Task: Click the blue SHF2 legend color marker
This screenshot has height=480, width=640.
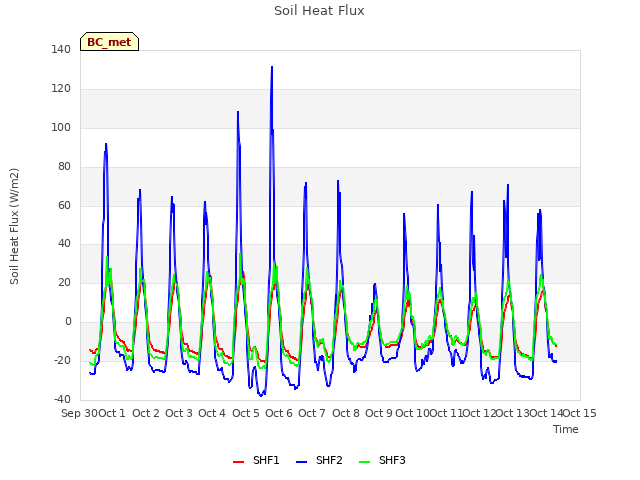Action: click(x=301, y=462)
